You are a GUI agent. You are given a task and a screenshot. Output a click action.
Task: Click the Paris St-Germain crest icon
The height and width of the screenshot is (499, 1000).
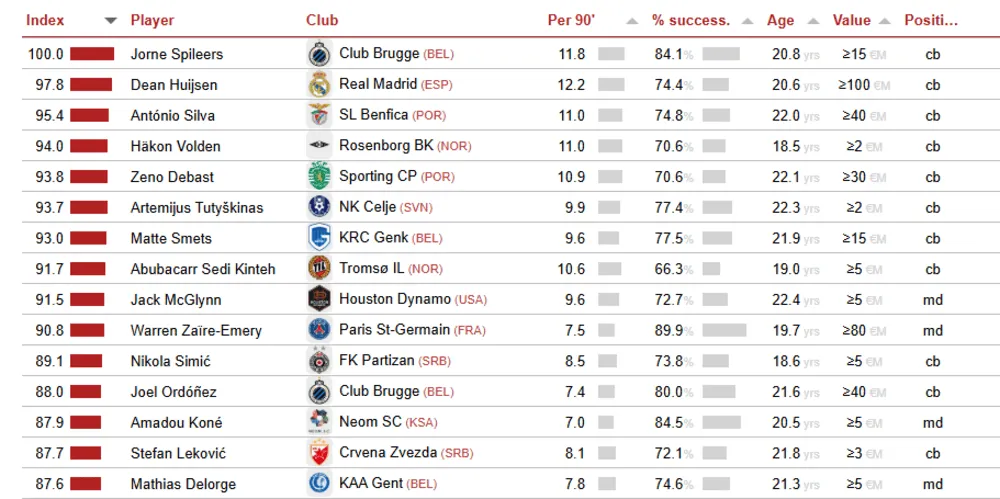(319, 330)
